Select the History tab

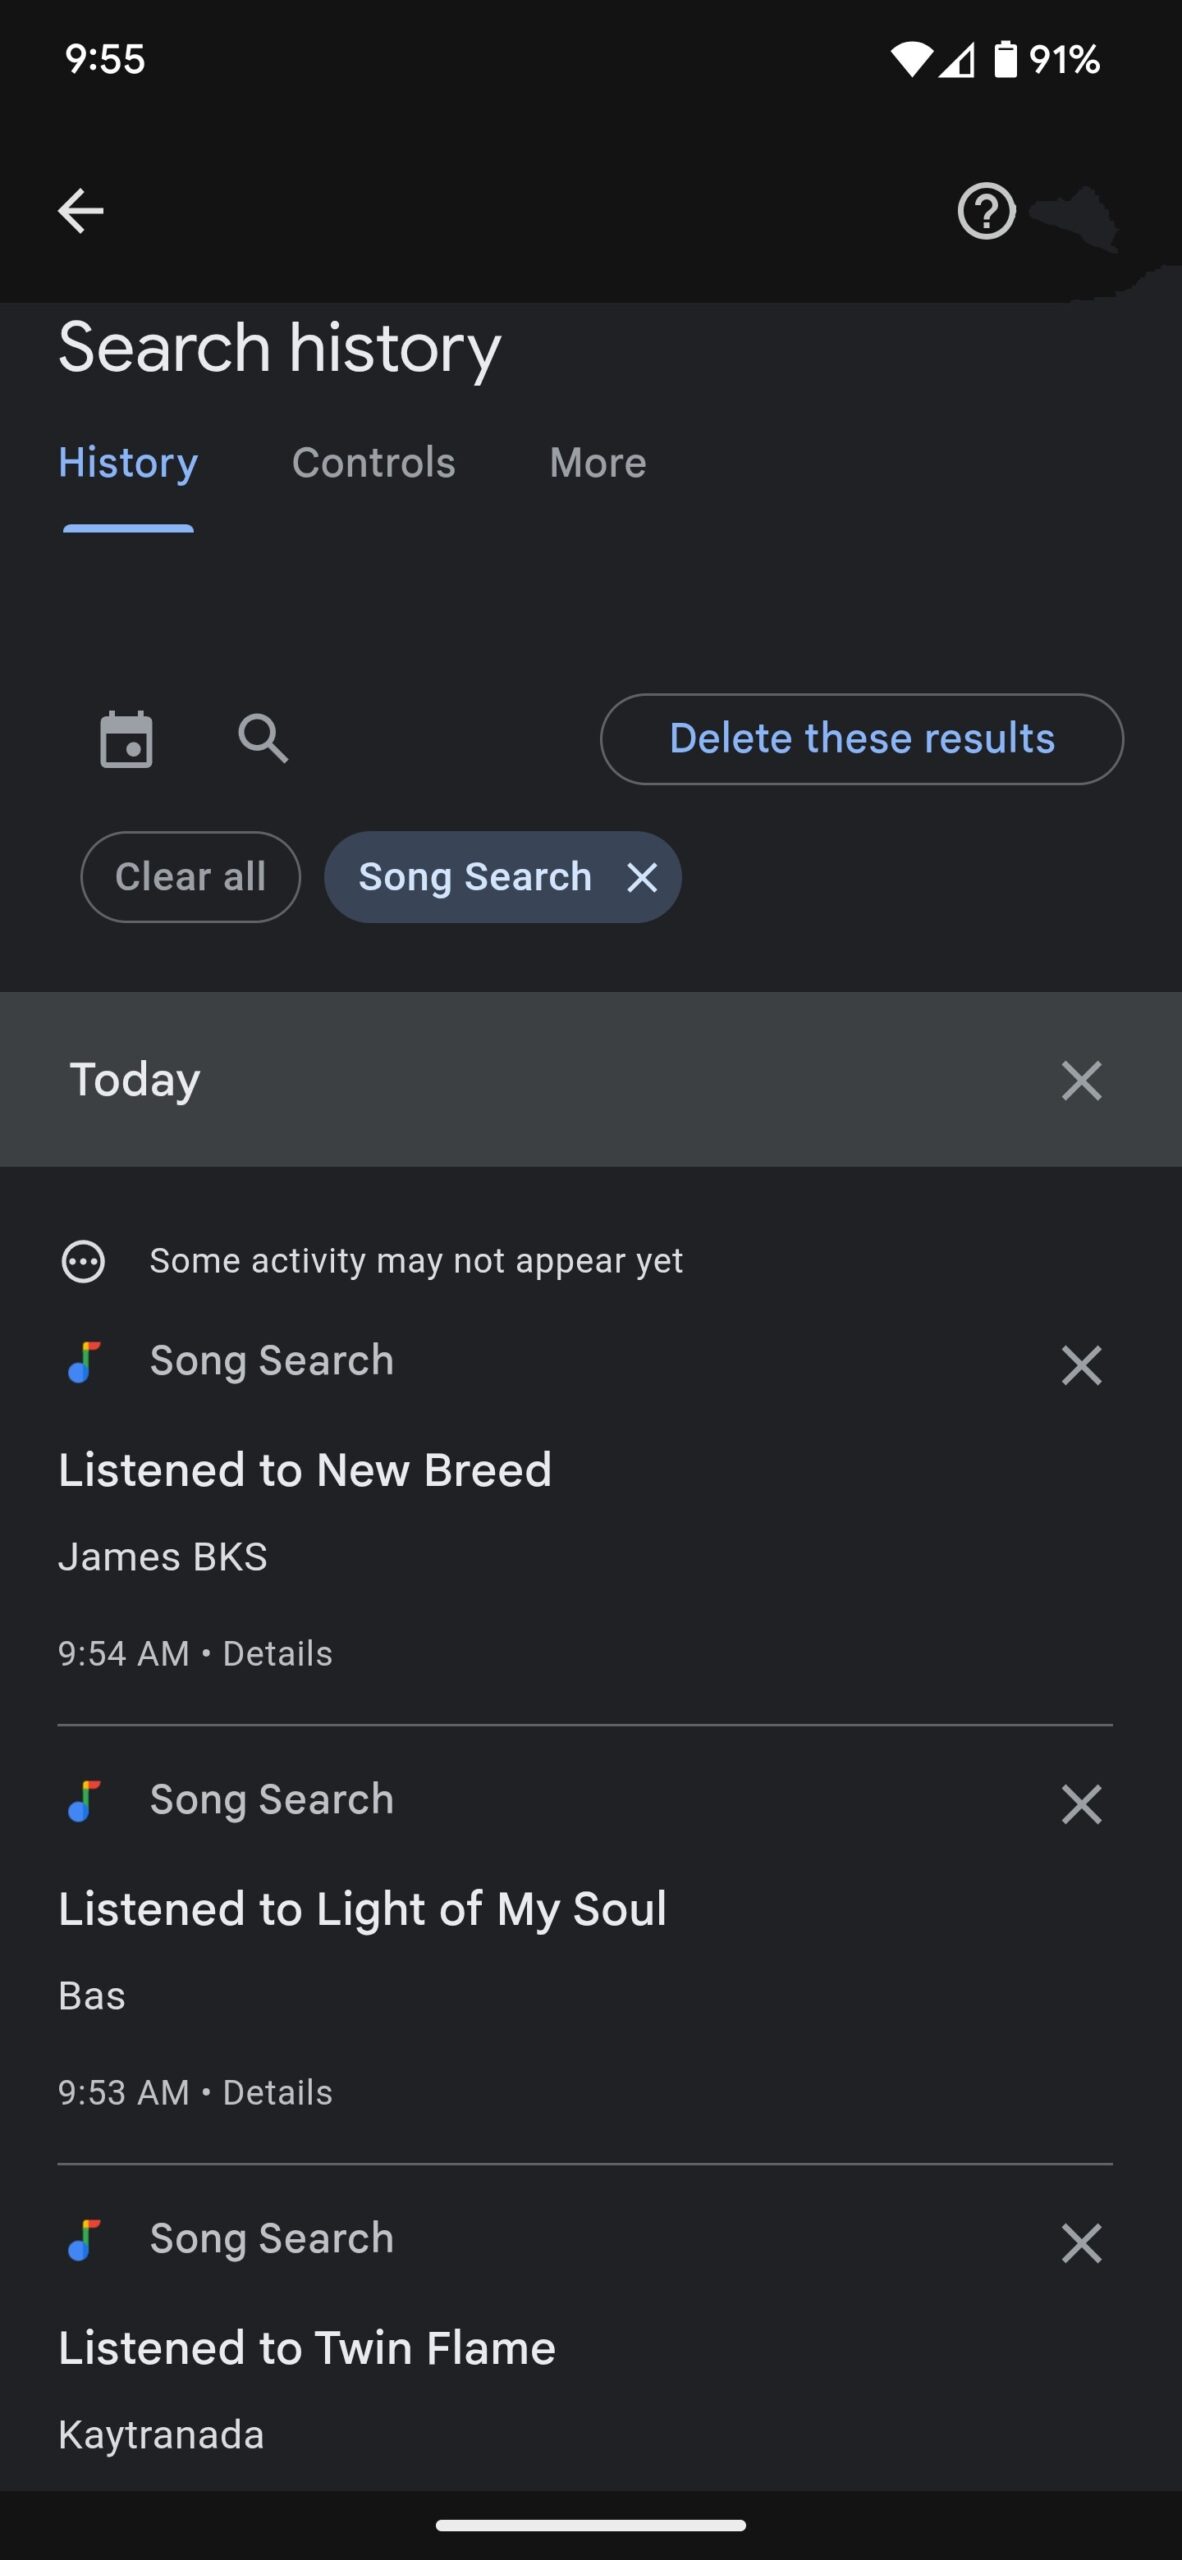[128, 463]
